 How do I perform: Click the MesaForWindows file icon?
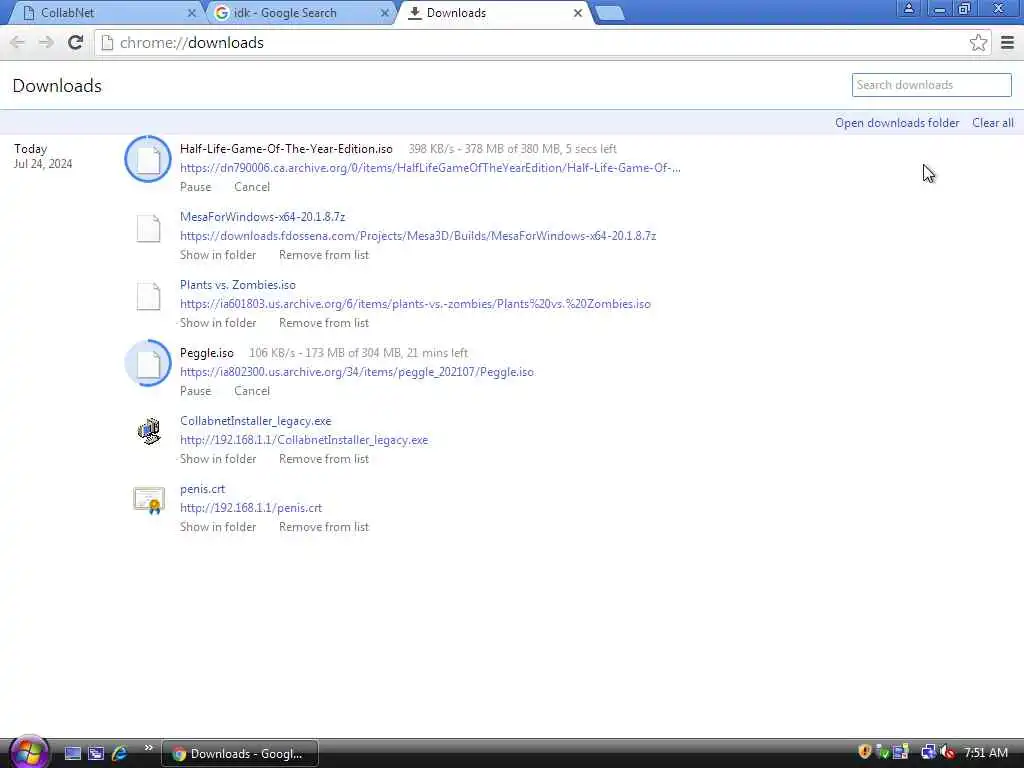click(148, 229)
